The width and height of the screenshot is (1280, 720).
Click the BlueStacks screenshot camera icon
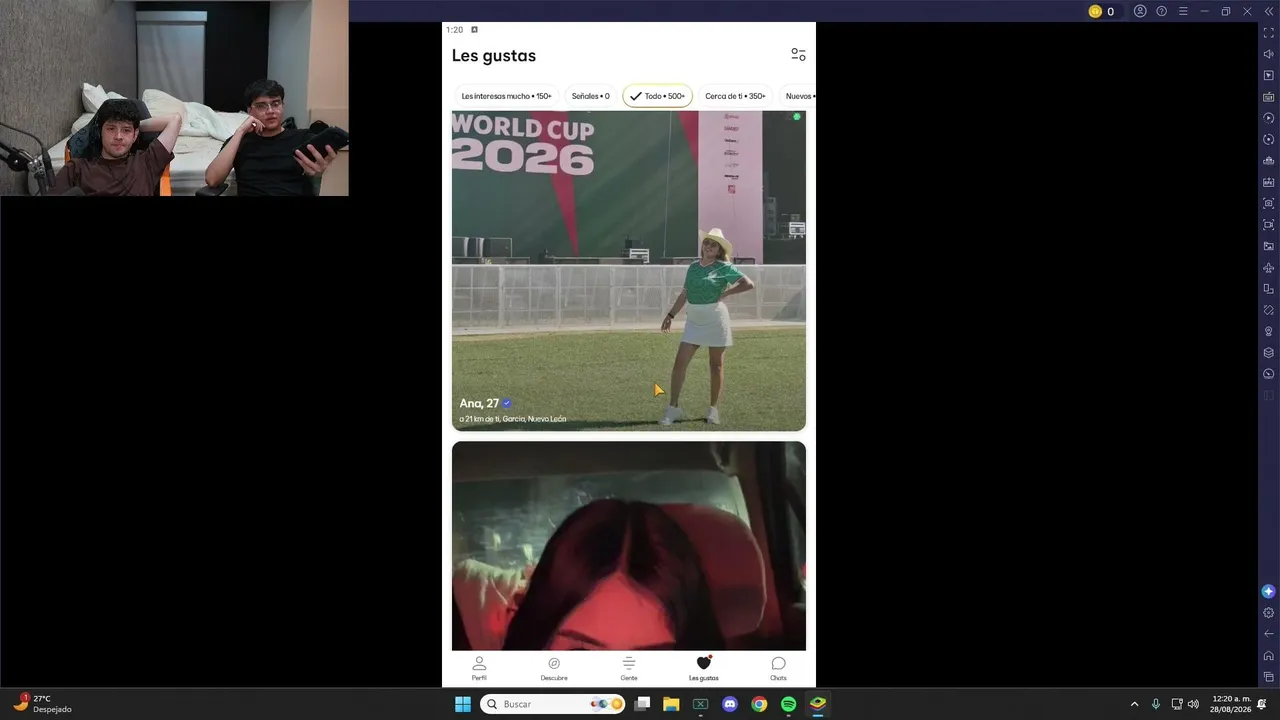pos(1269,203)
